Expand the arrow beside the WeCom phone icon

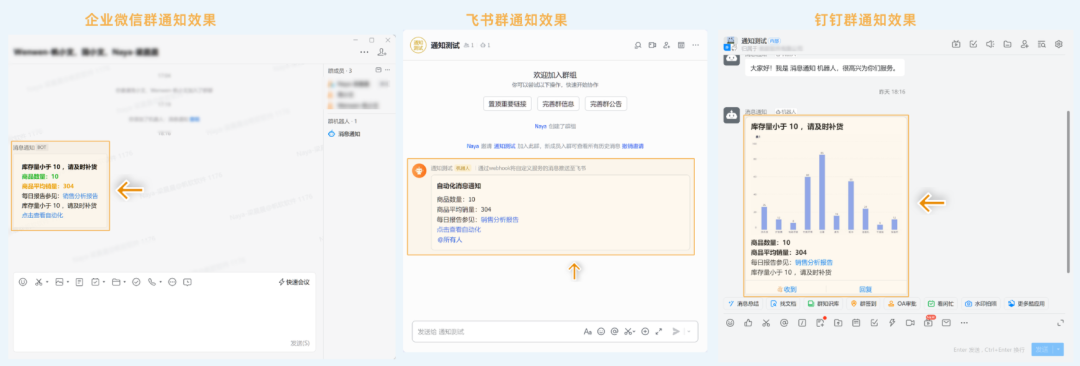click(x=160, y=282)
